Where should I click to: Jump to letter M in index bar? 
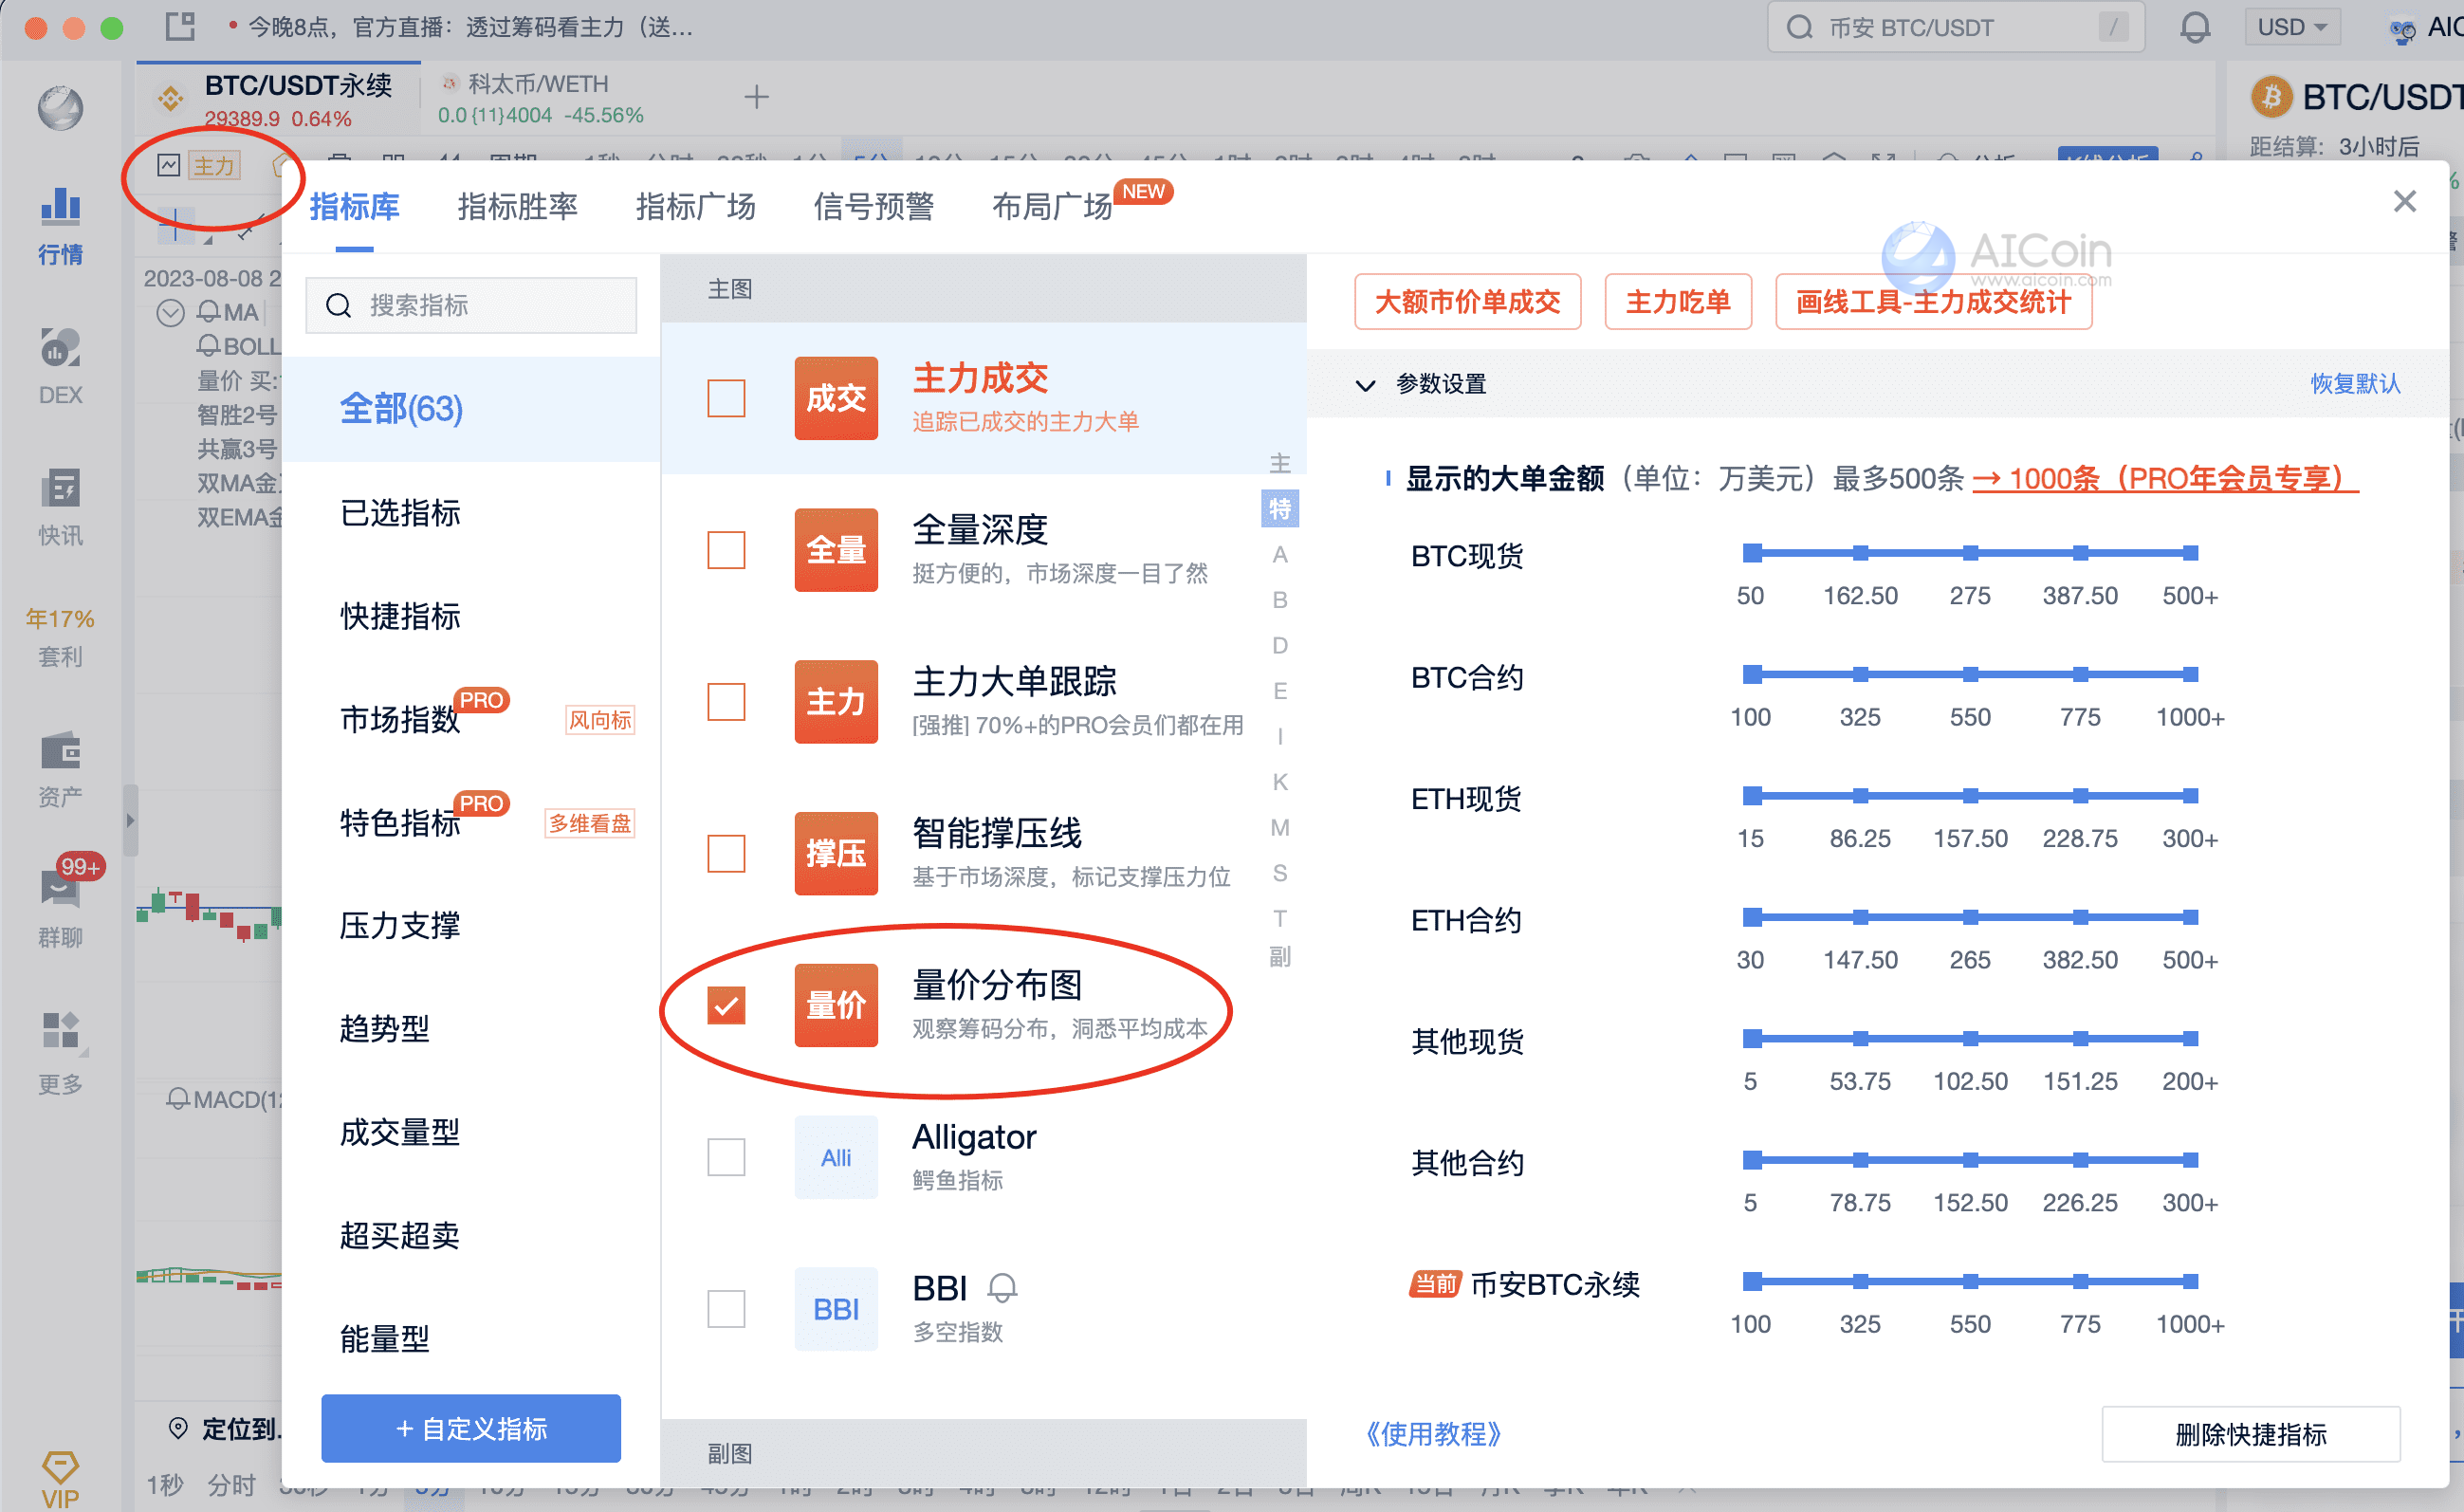[x=1280, y=828]
